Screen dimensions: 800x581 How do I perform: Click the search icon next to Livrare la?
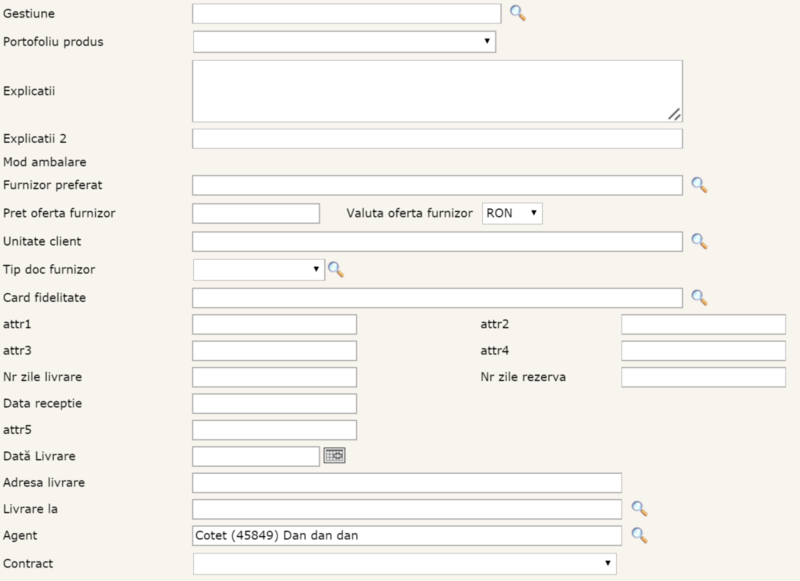[639, 508]
